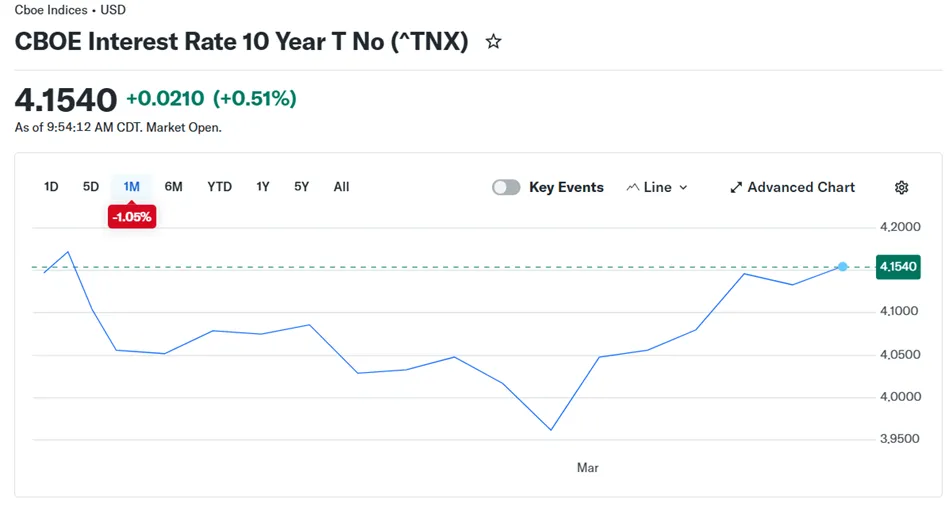Viewport: 949px width, 507px height.
Task: Open chart settings gear icon
Action: (901, 187)
